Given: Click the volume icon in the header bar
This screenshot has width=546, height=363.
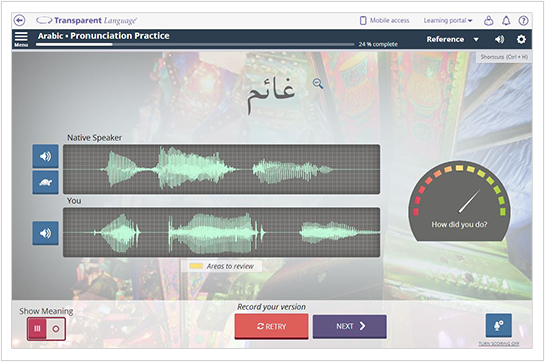Looking at the screenshot, I should pos(500,39).
